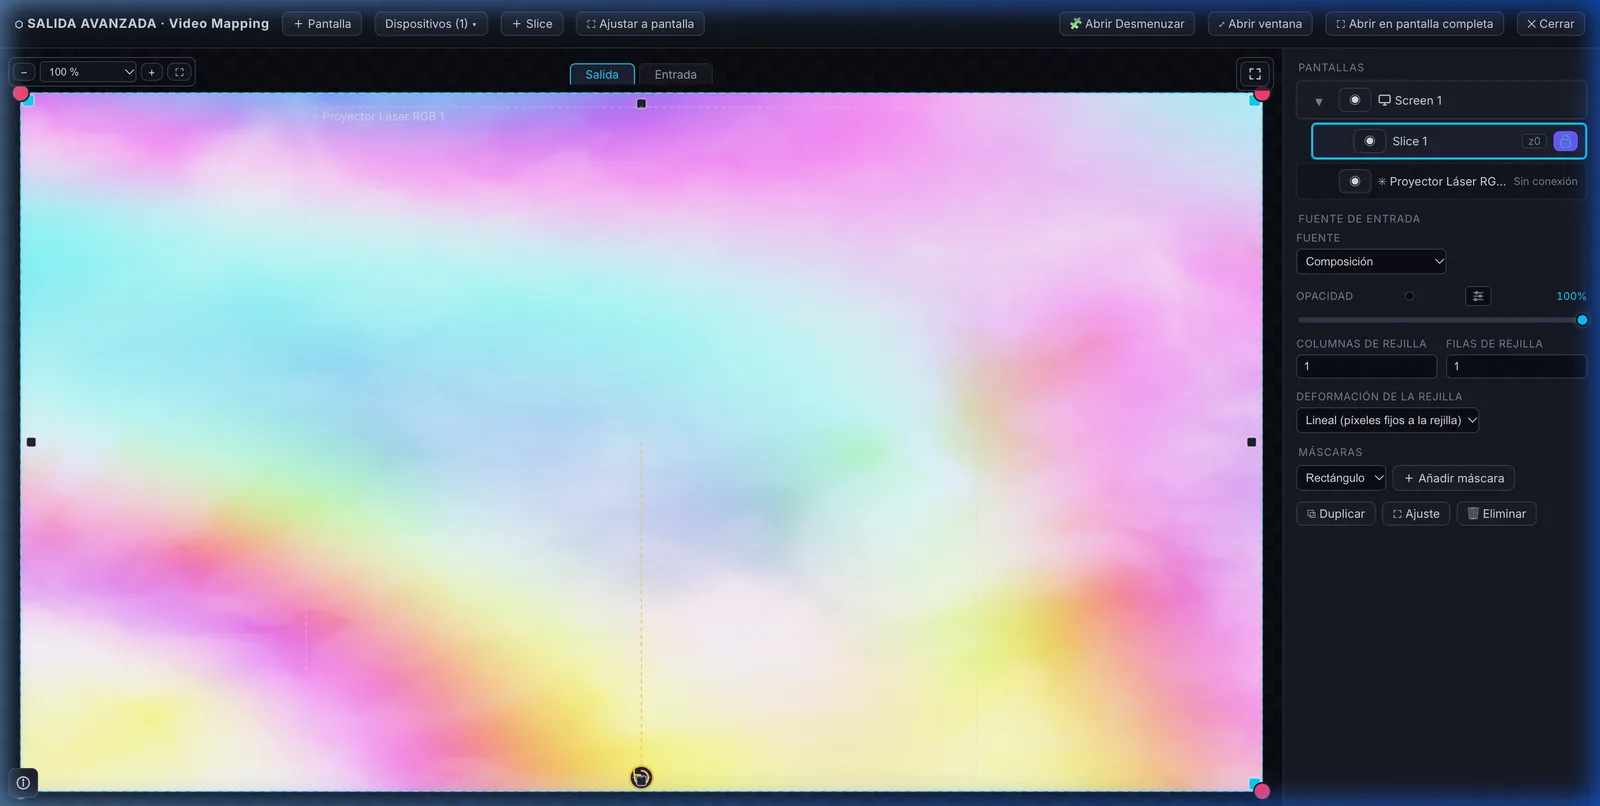The height and width of the screenshot is (806, 1600).
Task: Click the top-center slice edge handle
Action: click(641, 103)
